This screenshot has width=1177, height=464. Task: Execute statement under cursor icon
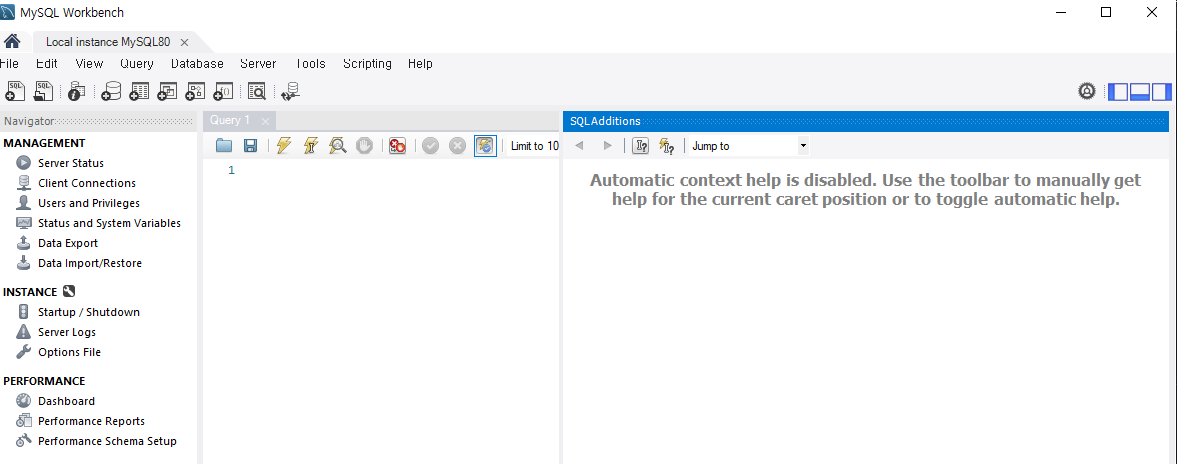pyautogui.click(x=311, y=146)
